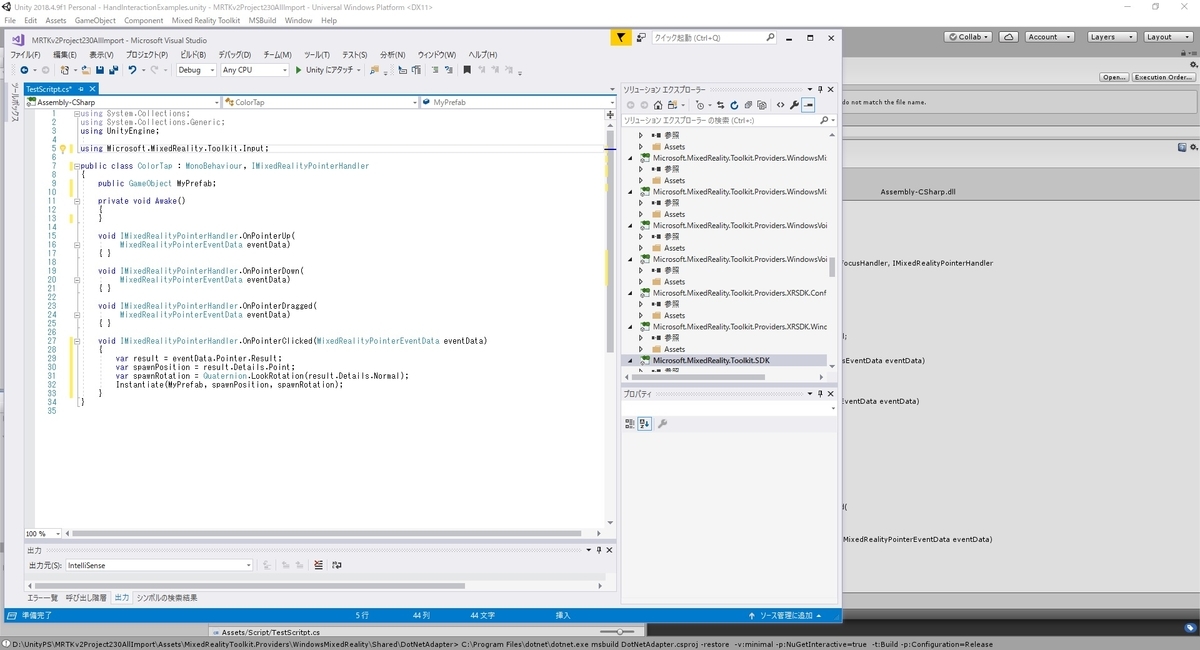Open the IntelliSense output source dropdown
The height and width of the screenshot is (650, 1200).
pos(159,565)
